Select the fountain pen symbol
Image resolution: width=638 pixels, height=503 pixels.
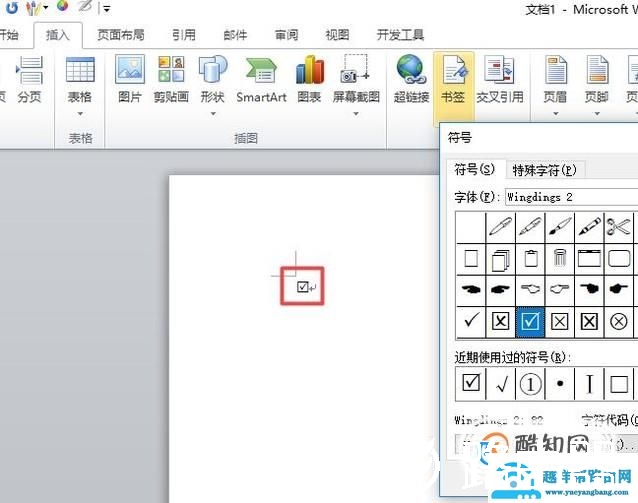tap(530, 227)
